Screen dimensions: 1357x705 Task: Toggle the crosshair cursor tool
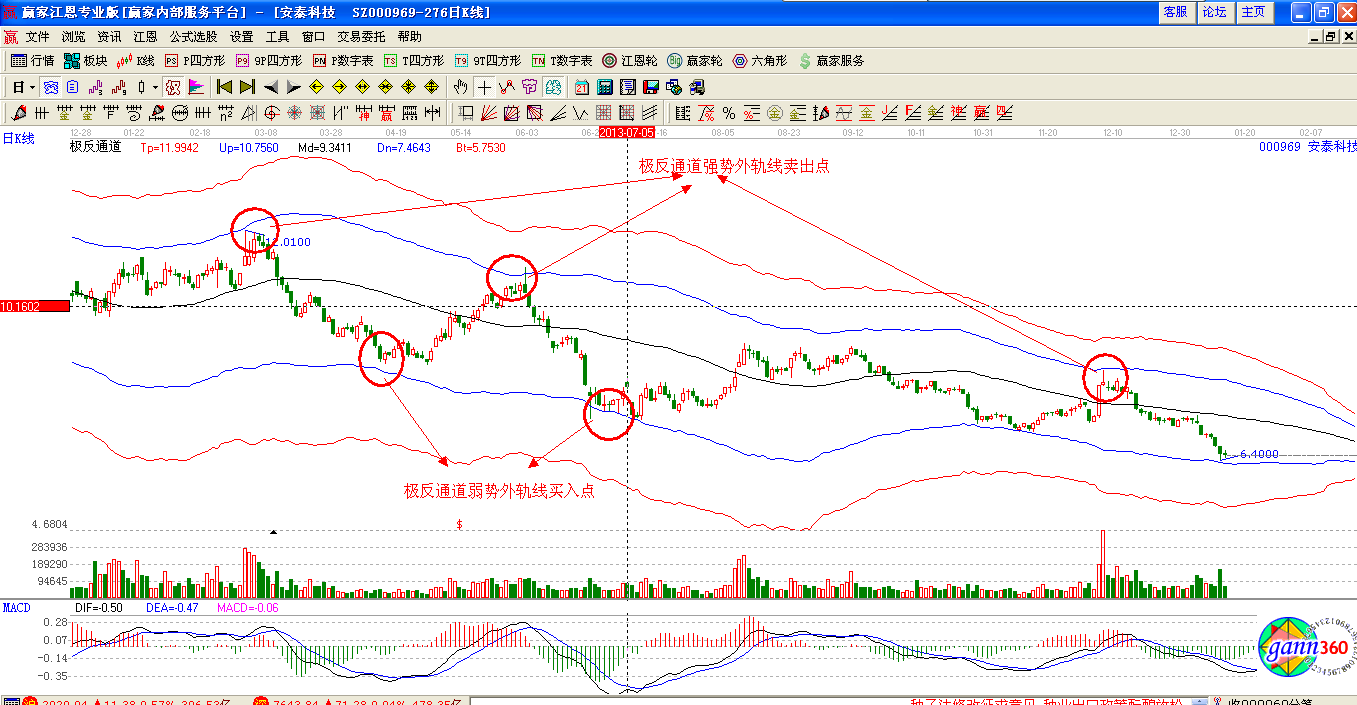484,87
